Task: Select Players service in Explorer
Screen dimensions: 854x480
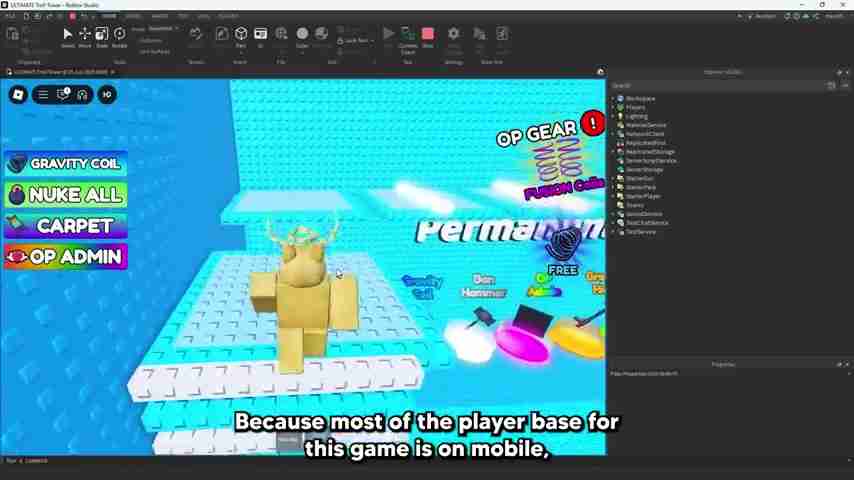Action: coord(635,107)
